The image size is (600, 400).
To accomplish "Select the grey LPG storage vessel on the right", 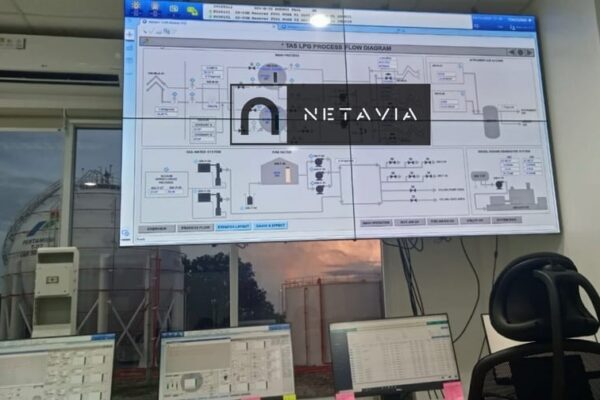I will tap(491, 121).
